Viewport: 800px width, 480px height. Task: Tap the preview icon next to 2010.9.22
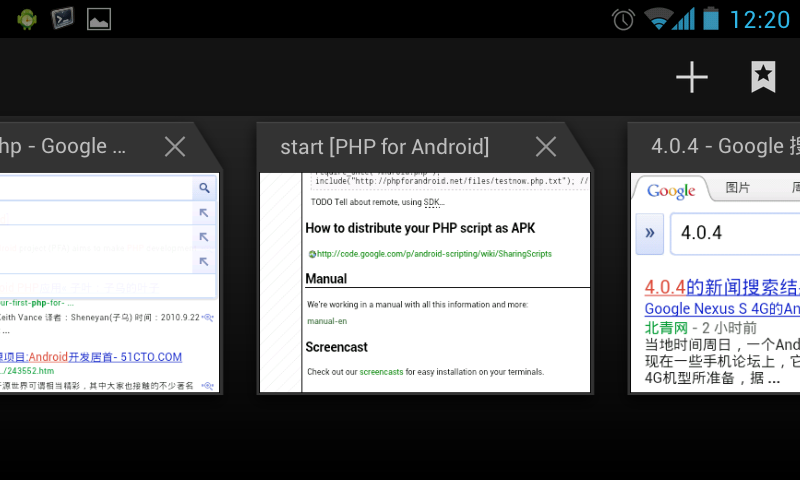[x=208, y=317]
